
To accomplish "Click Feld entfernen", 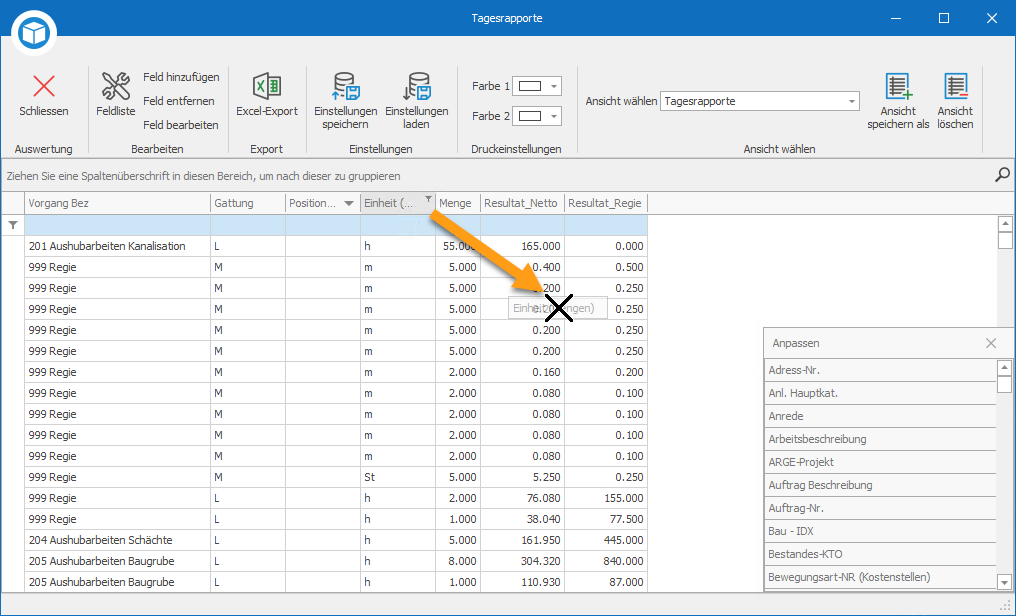I will (178, 101).
